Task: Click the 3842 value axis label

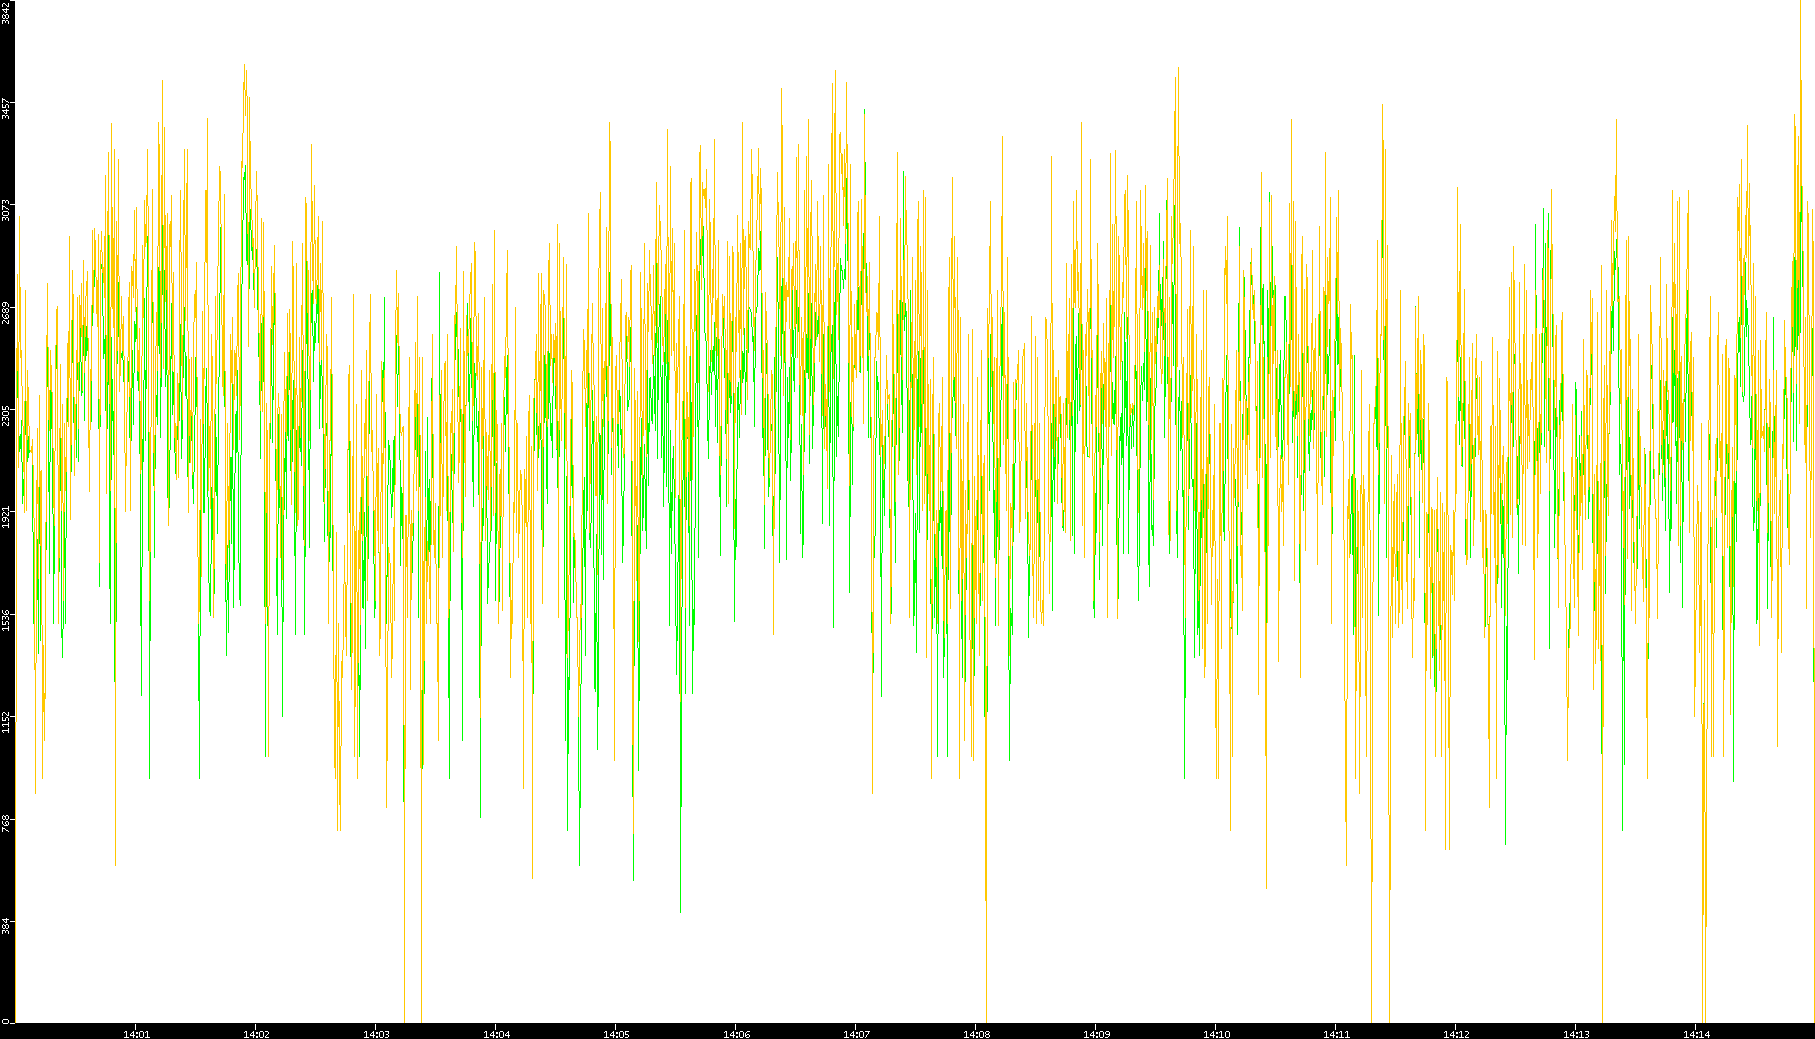Action: coord(6,11)
